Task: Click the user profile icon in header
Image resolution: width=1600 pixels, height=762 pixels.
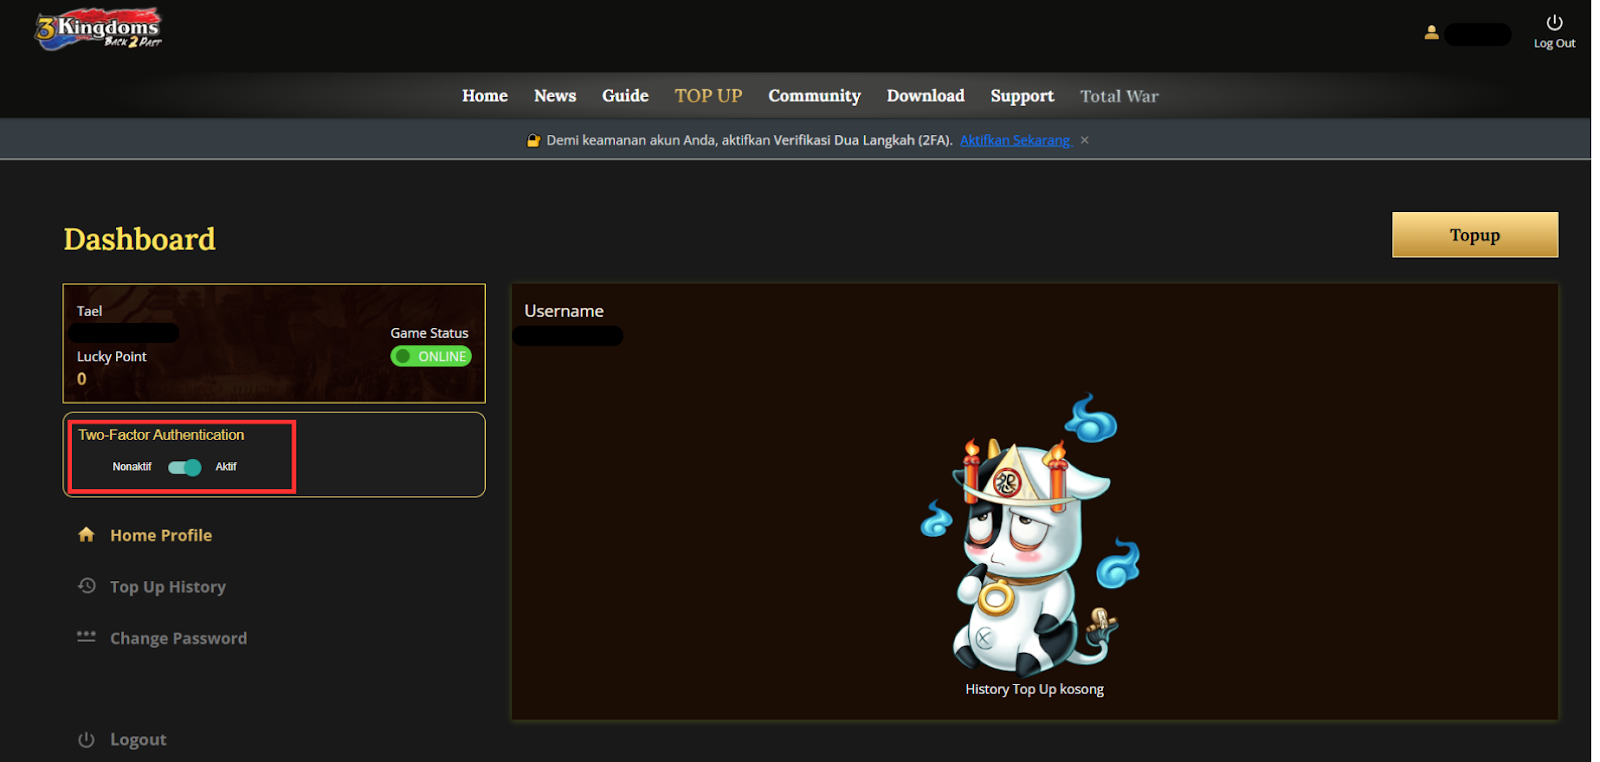Action: point(1431,33)
